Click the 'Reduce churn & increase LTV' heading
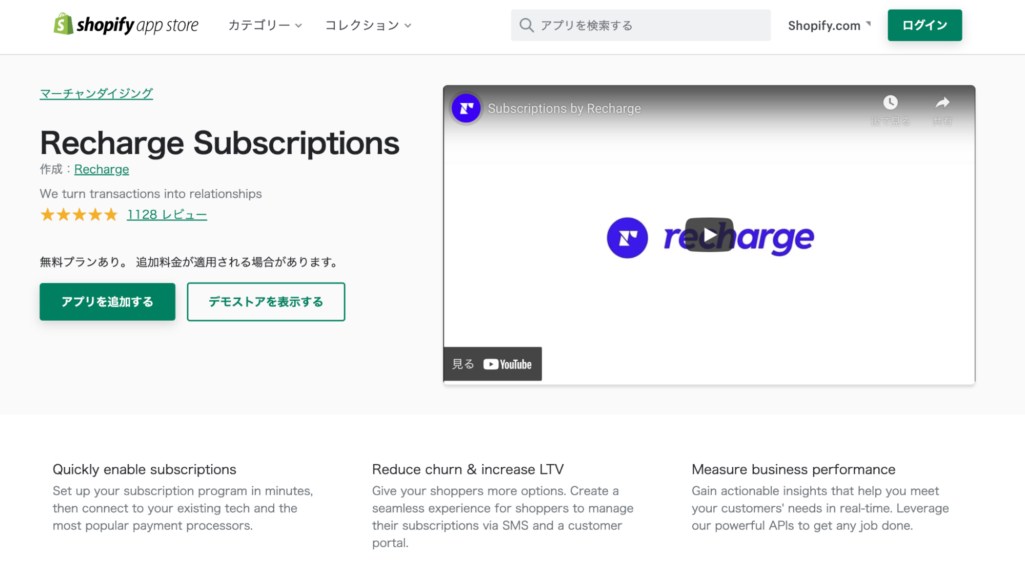 click(x=468, y=469)
